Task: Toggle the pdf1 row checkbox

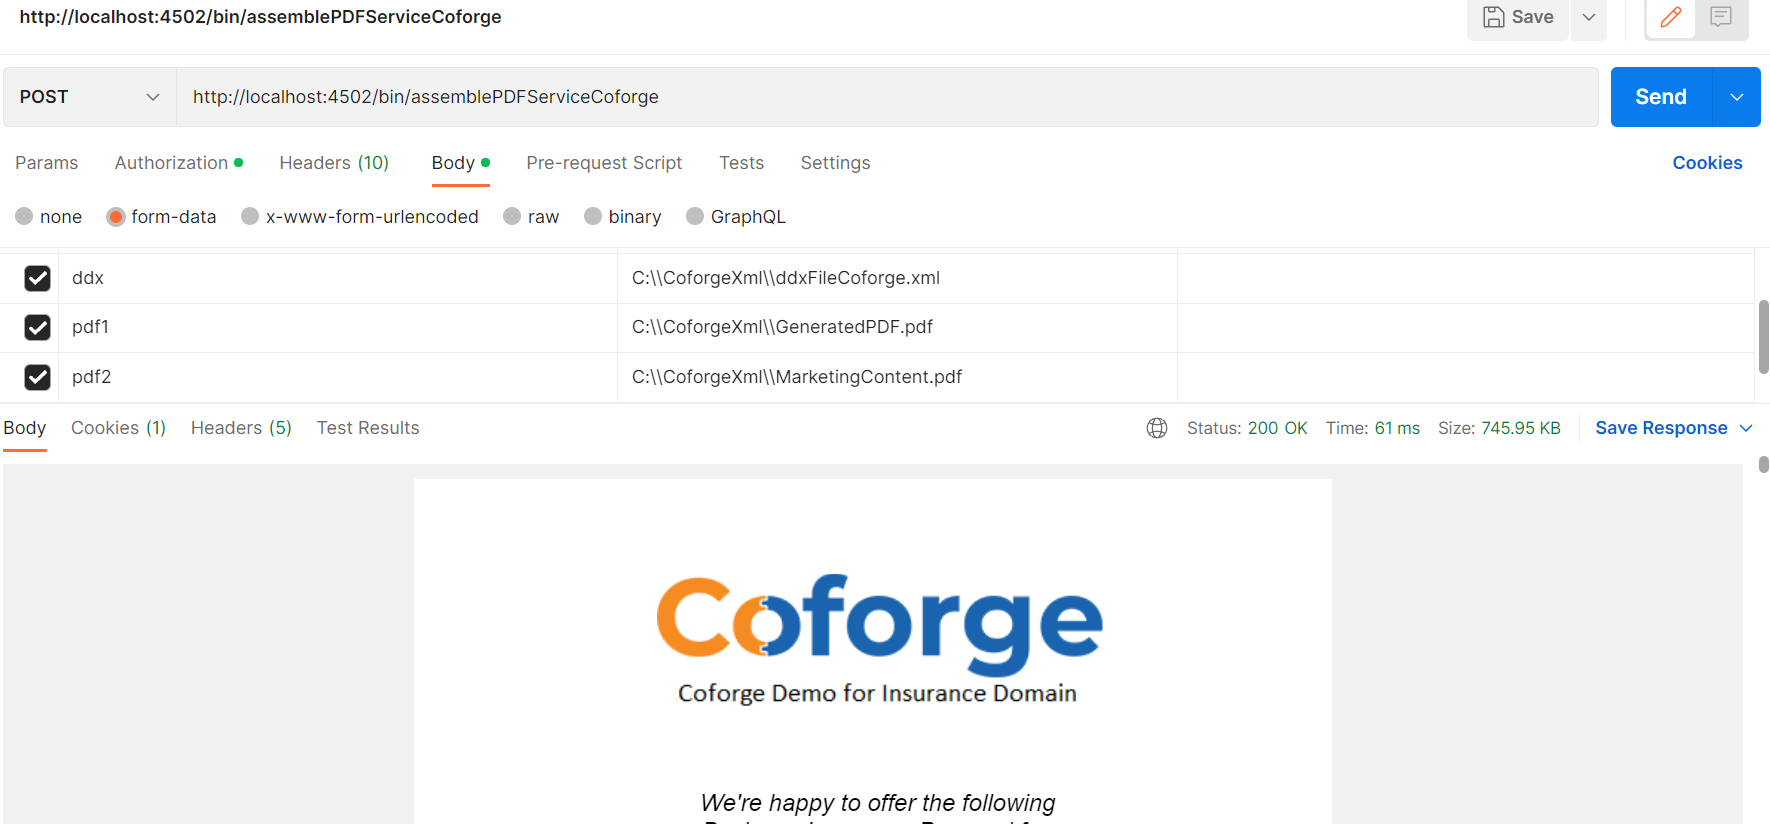Action: (37, 327)
